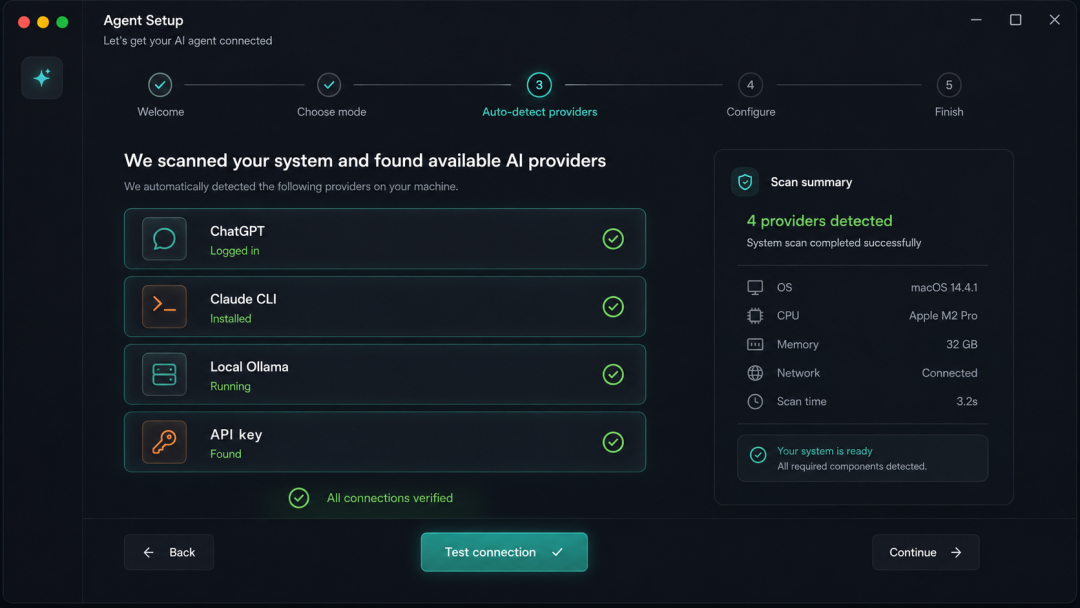Click the Memory module icon

(x=755, y=344)
